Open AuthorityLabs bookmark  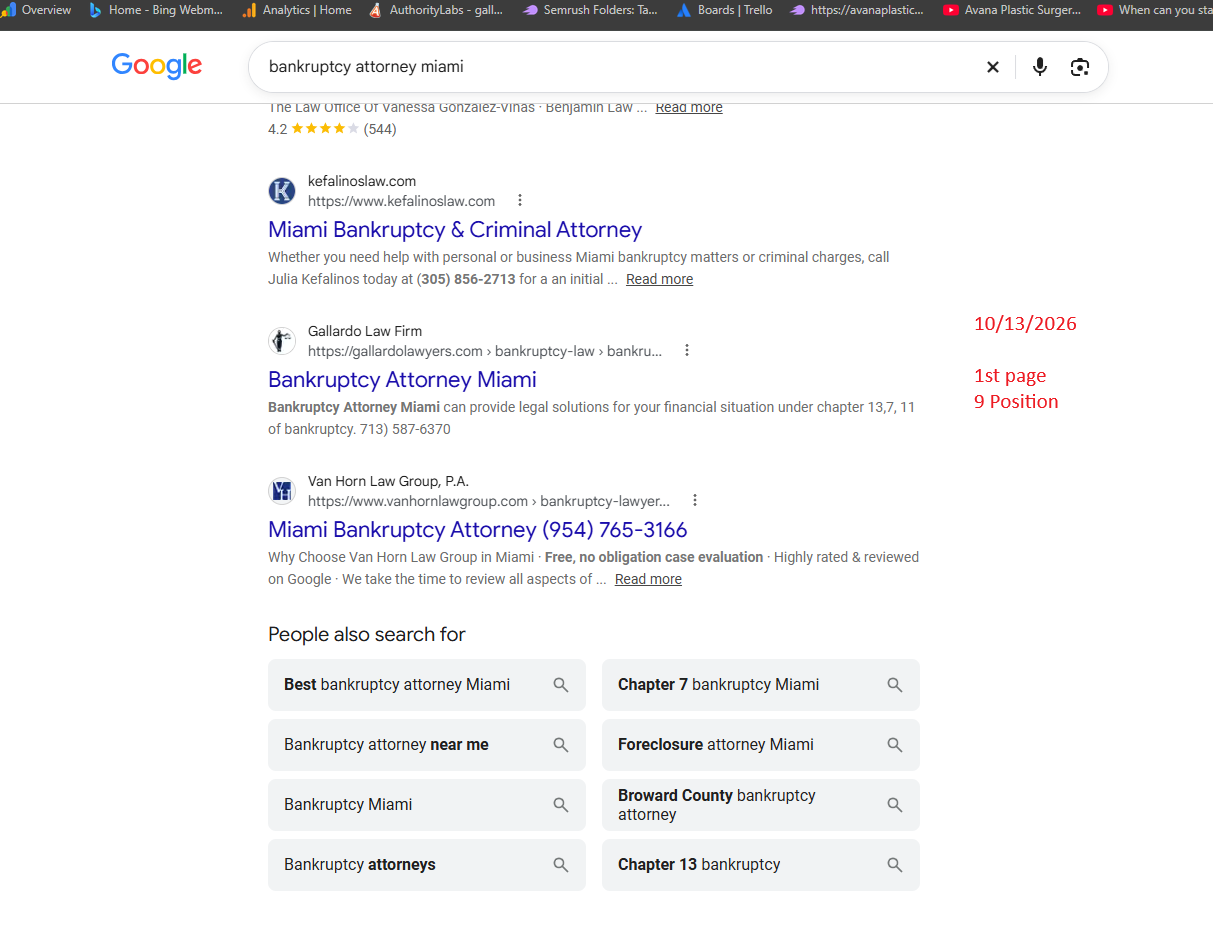coord(436,10)
